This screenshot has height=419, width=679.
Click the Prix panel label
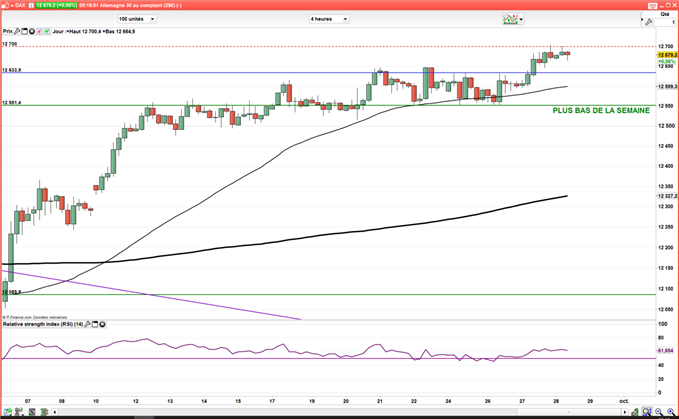7,31
